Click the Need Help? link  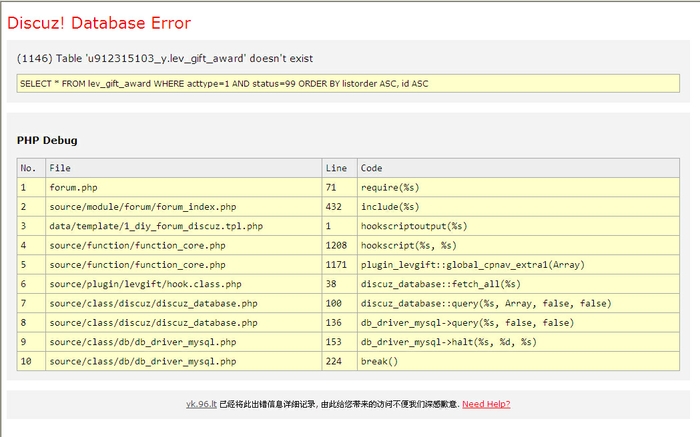pyautogui.click(x=486, y=404)
